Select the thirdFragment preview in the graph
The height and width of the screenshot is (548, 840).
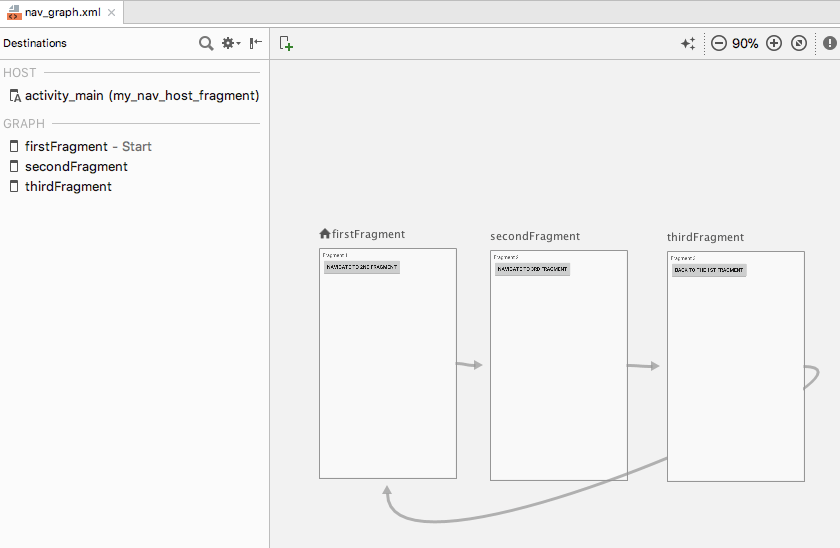point(736,366)
